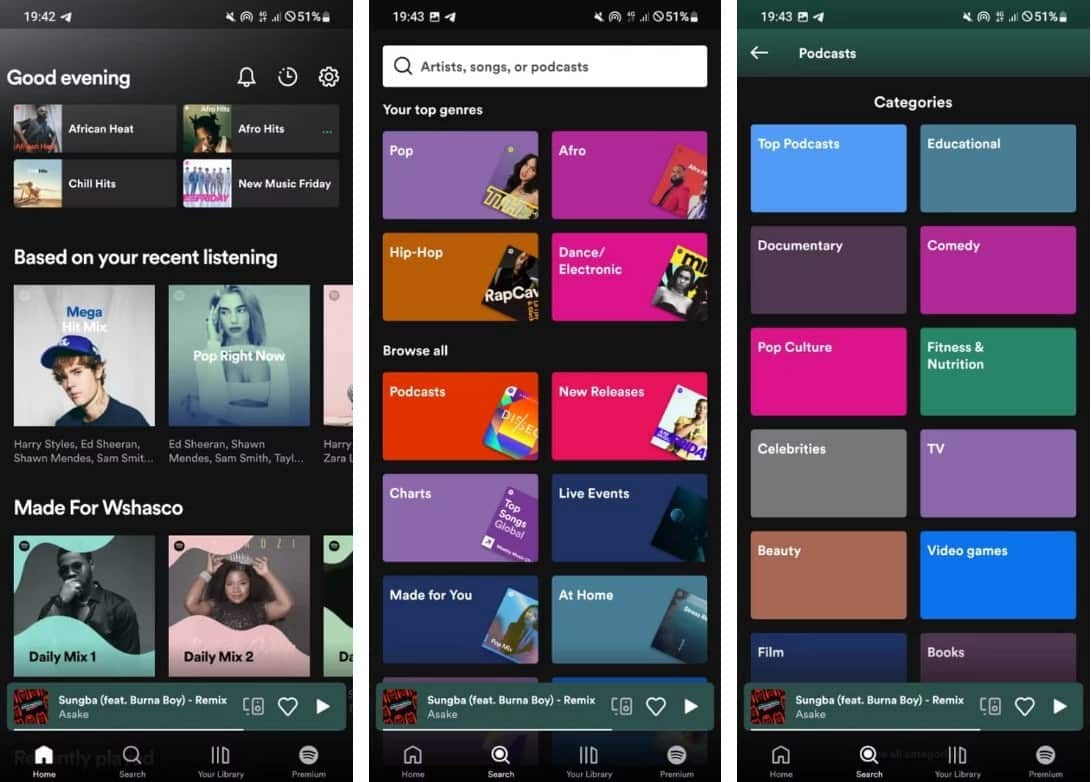The image size is (1091, 782).
Task: Select Premium tab on Search screen
Action: click(x=676, y=760)
